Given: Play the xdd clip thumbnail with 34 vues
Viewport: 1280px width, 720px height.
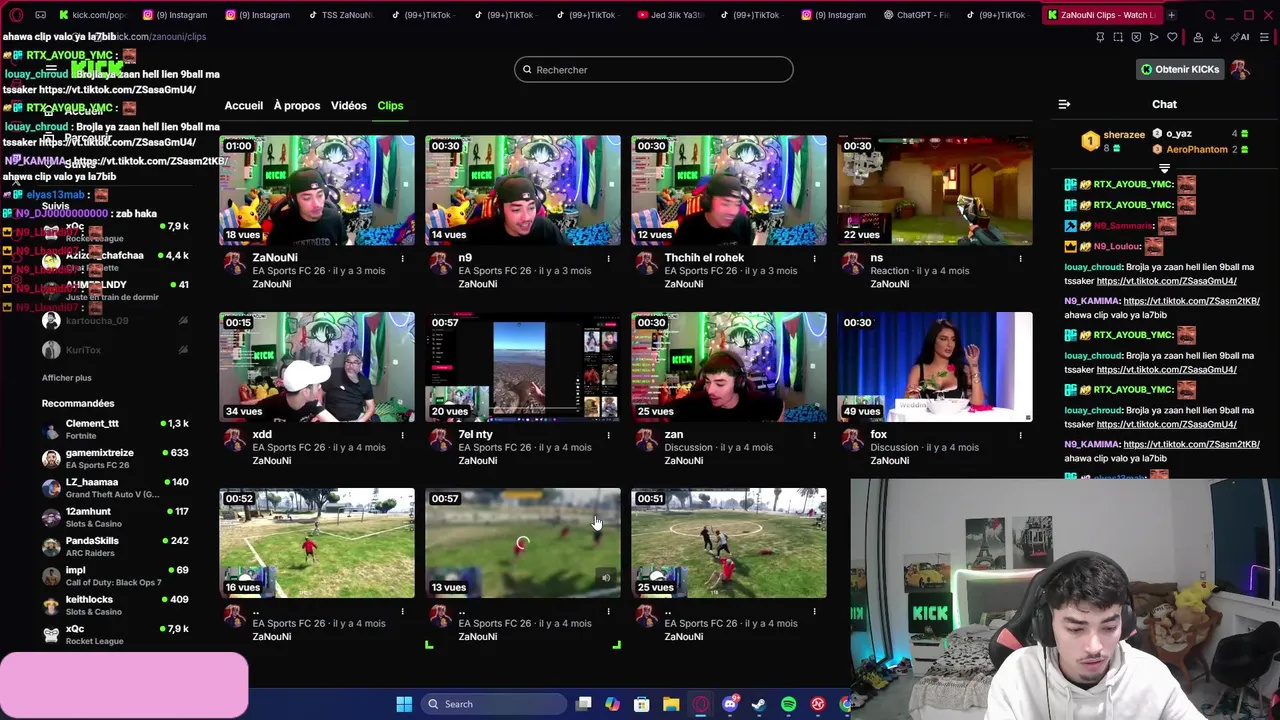Looking at the screenshot, I should 317,367.
